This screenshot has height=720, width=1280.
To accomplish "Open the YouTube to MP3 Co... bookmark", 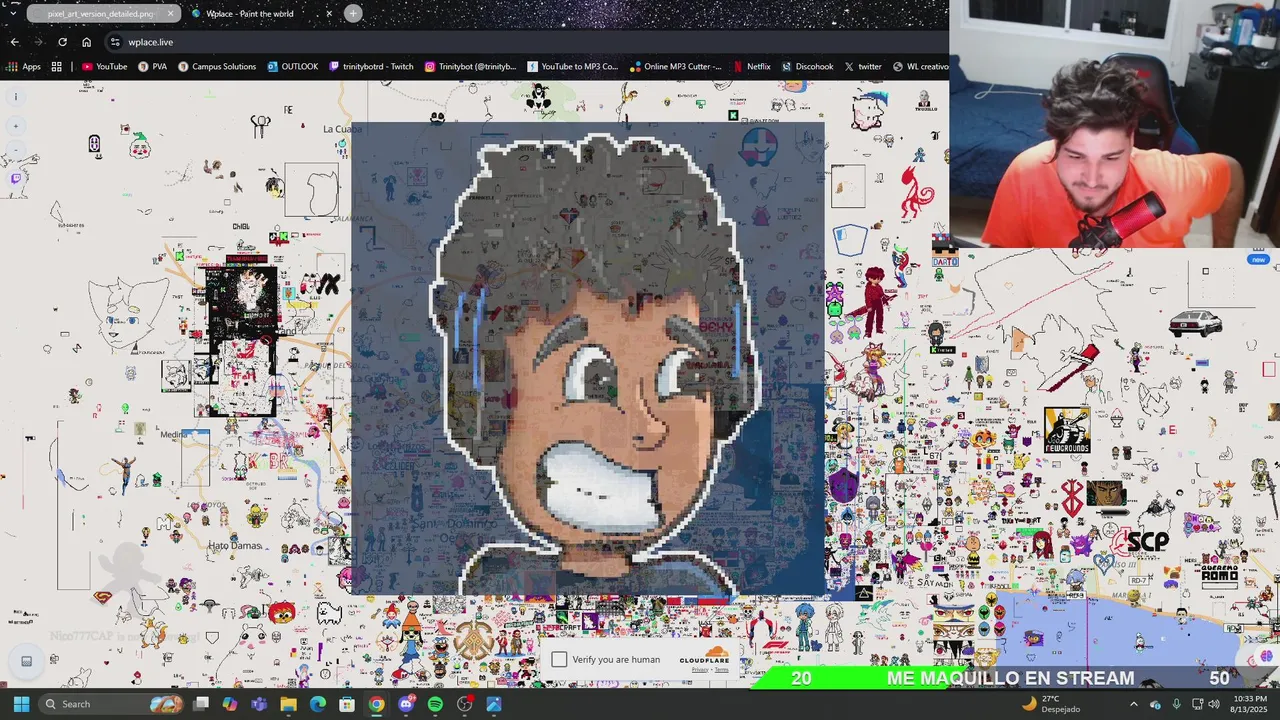I will pyautogui.click(x=573, y=67).
